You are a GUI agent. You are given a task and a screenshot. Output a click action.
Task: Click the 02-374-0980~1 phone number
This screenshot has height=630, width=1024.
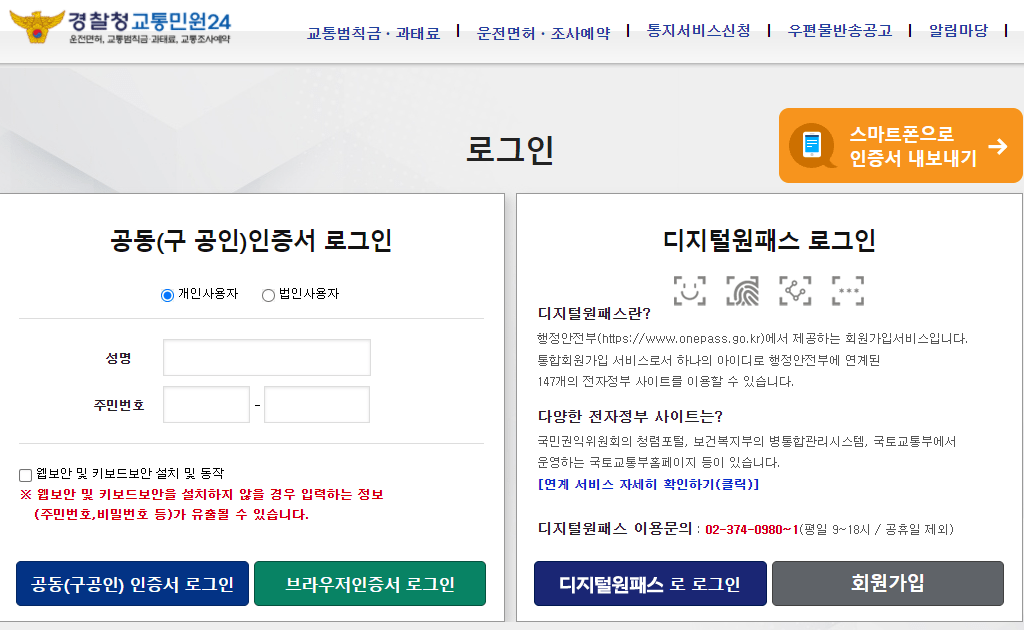[752, 529]
